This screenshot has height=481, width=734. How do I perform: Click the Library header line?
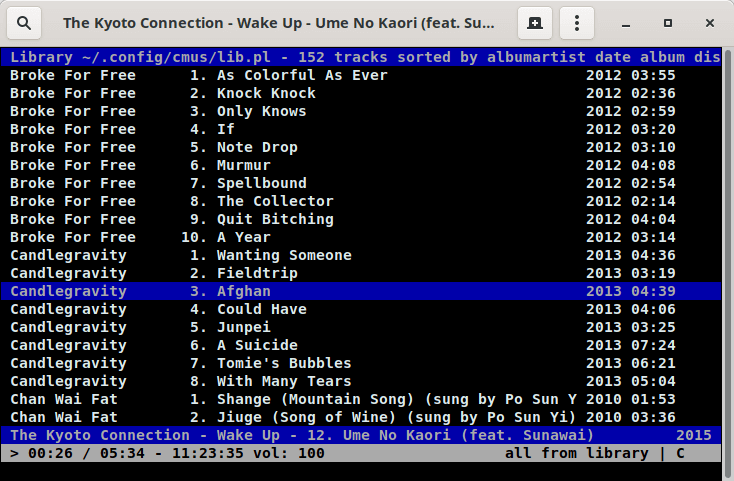[361, 57]
